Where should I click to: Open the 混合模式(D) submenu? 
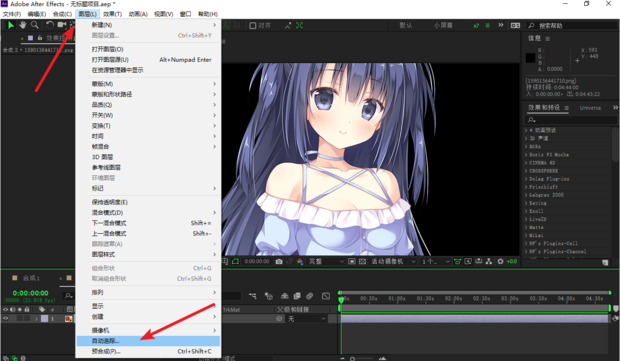click(148, 213)
